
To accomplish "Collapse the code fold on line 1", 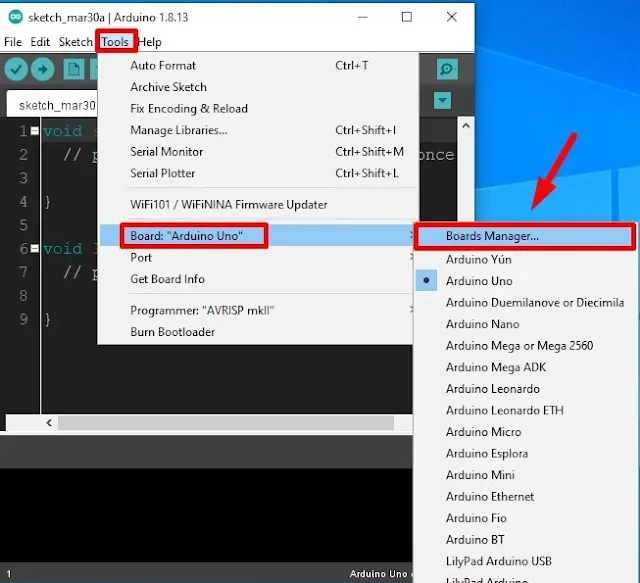I will click(35, 131).
